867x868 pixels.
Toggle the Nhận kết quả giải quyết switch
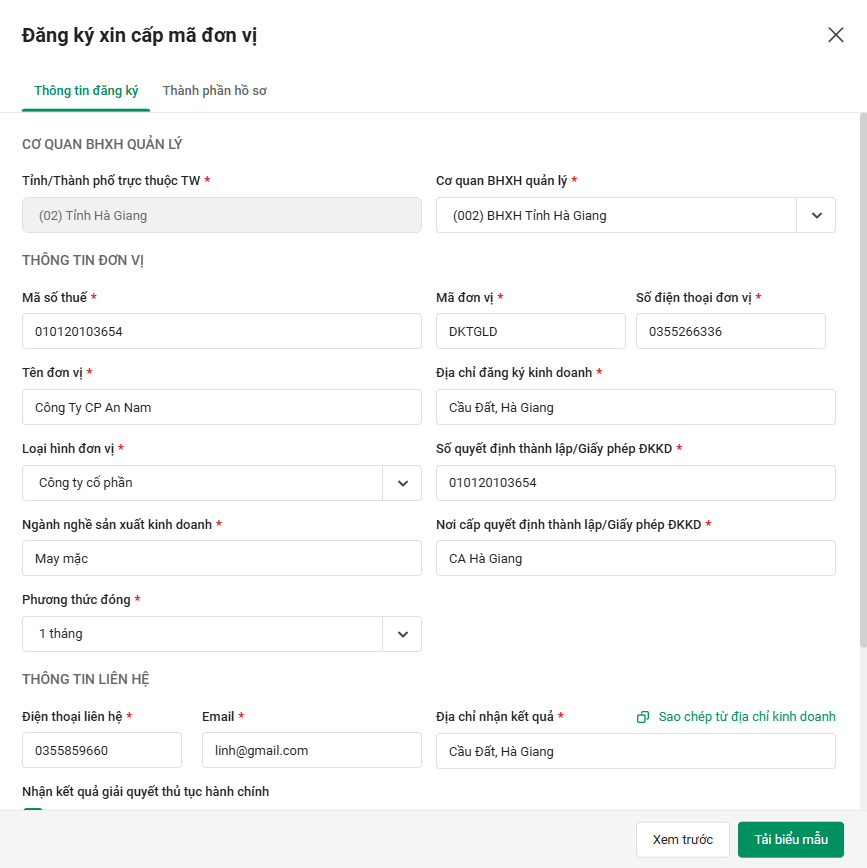coord(33,811)
